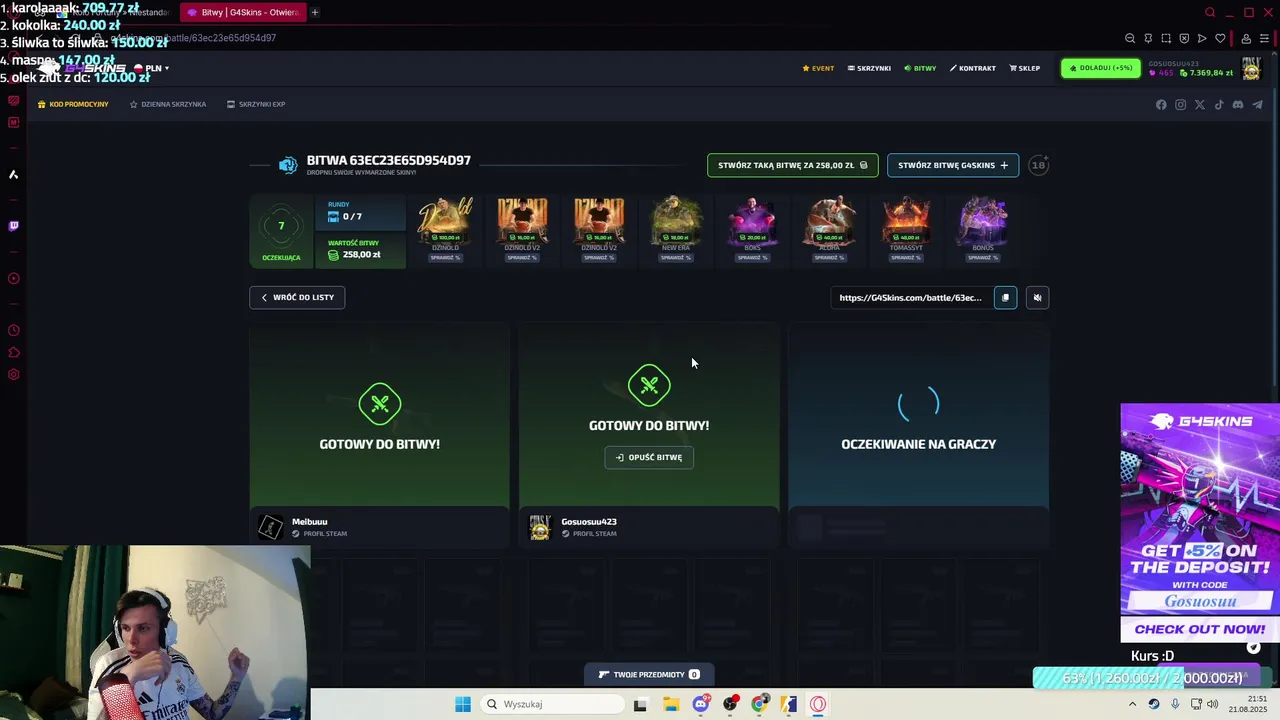The height and width of the screenshot is (720, 1280).
Task: Open the BONUS case thumbnail
Action: click(x=983, y=221)
